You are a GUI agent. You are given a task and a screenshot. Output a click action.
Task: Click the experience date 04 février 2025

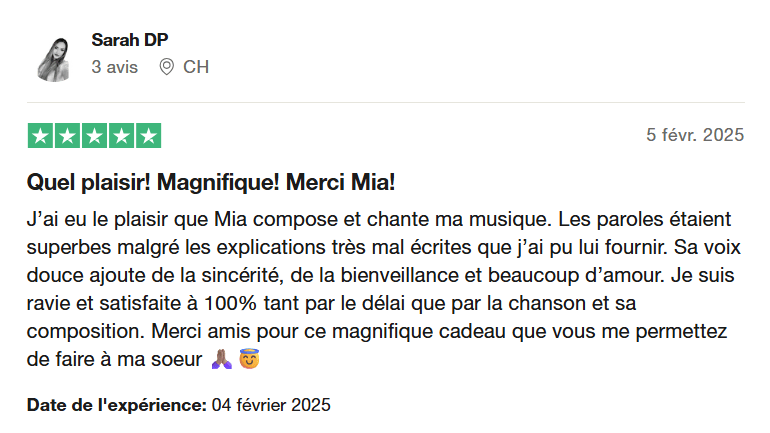click(x=271, y=405)
